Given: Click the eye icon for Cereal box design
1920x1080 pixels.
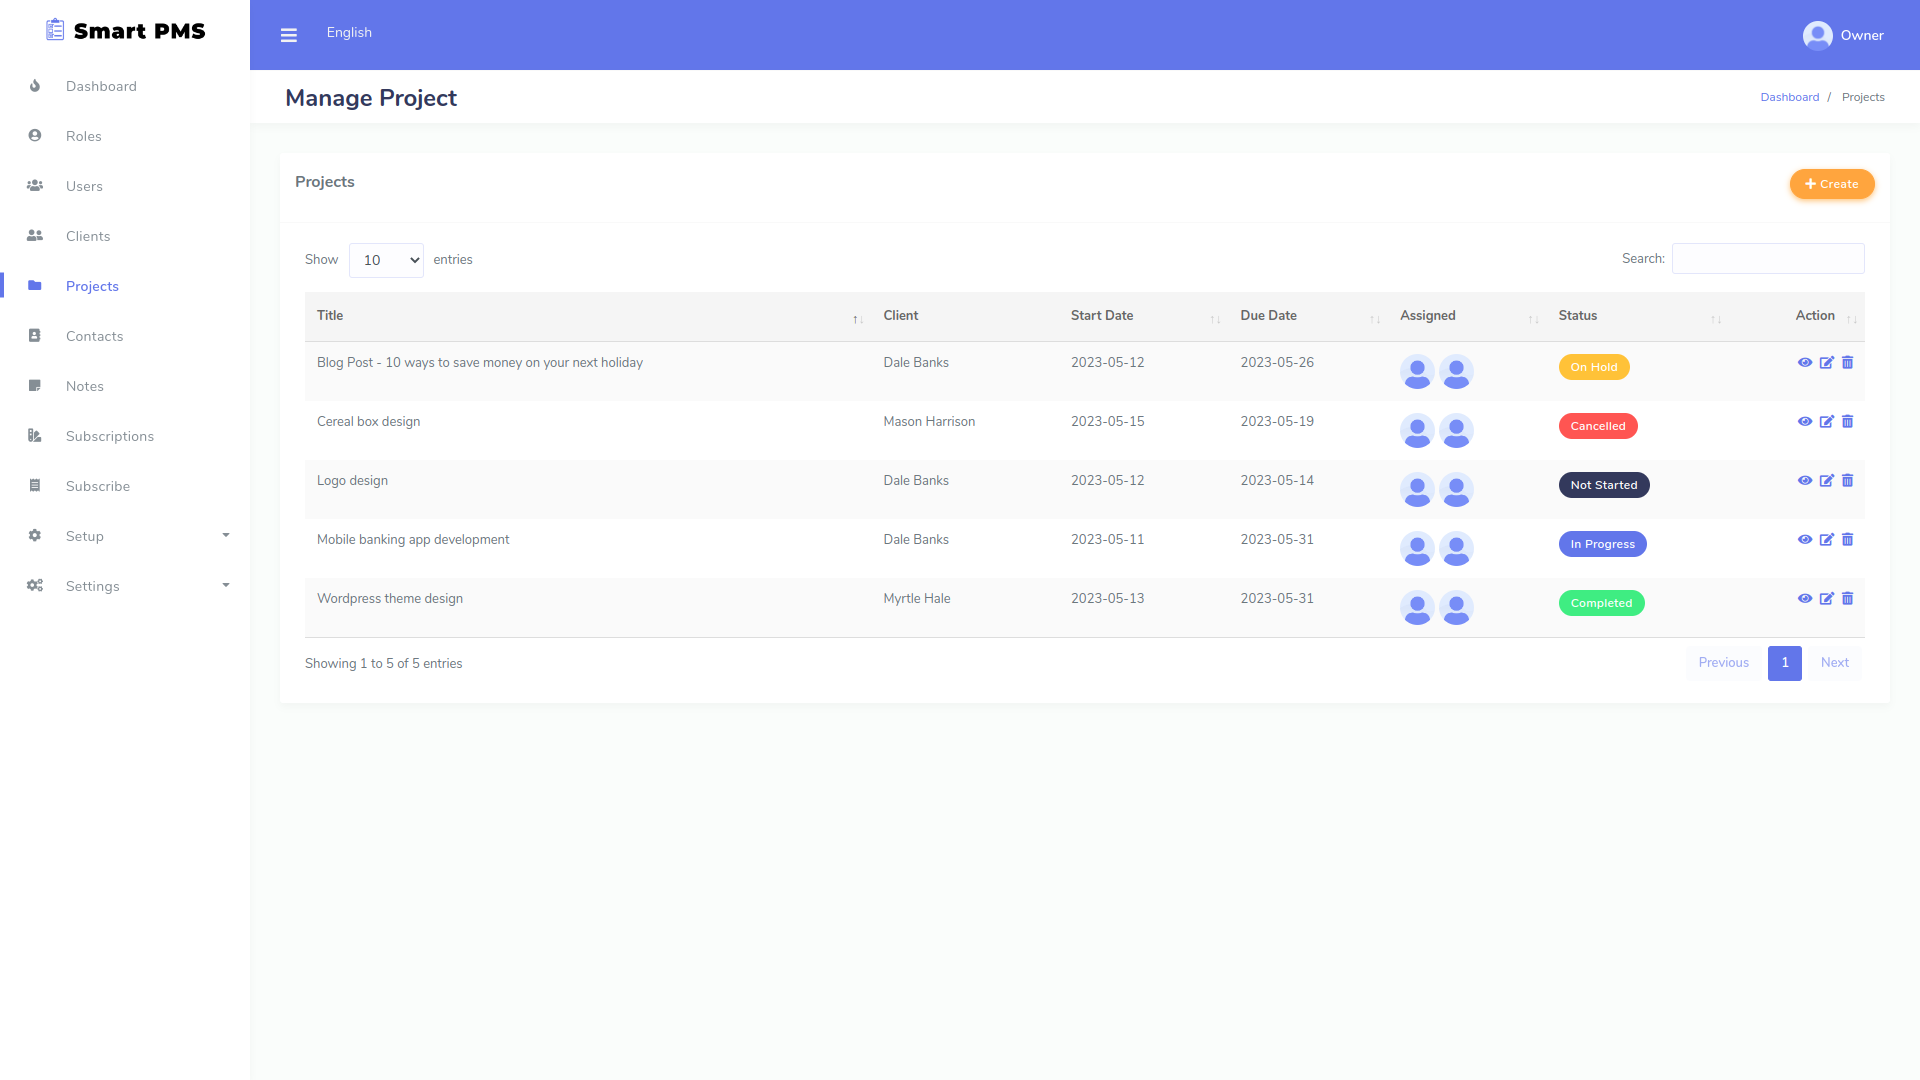Looking at the screenshot, I should [x=1805, y=422].
